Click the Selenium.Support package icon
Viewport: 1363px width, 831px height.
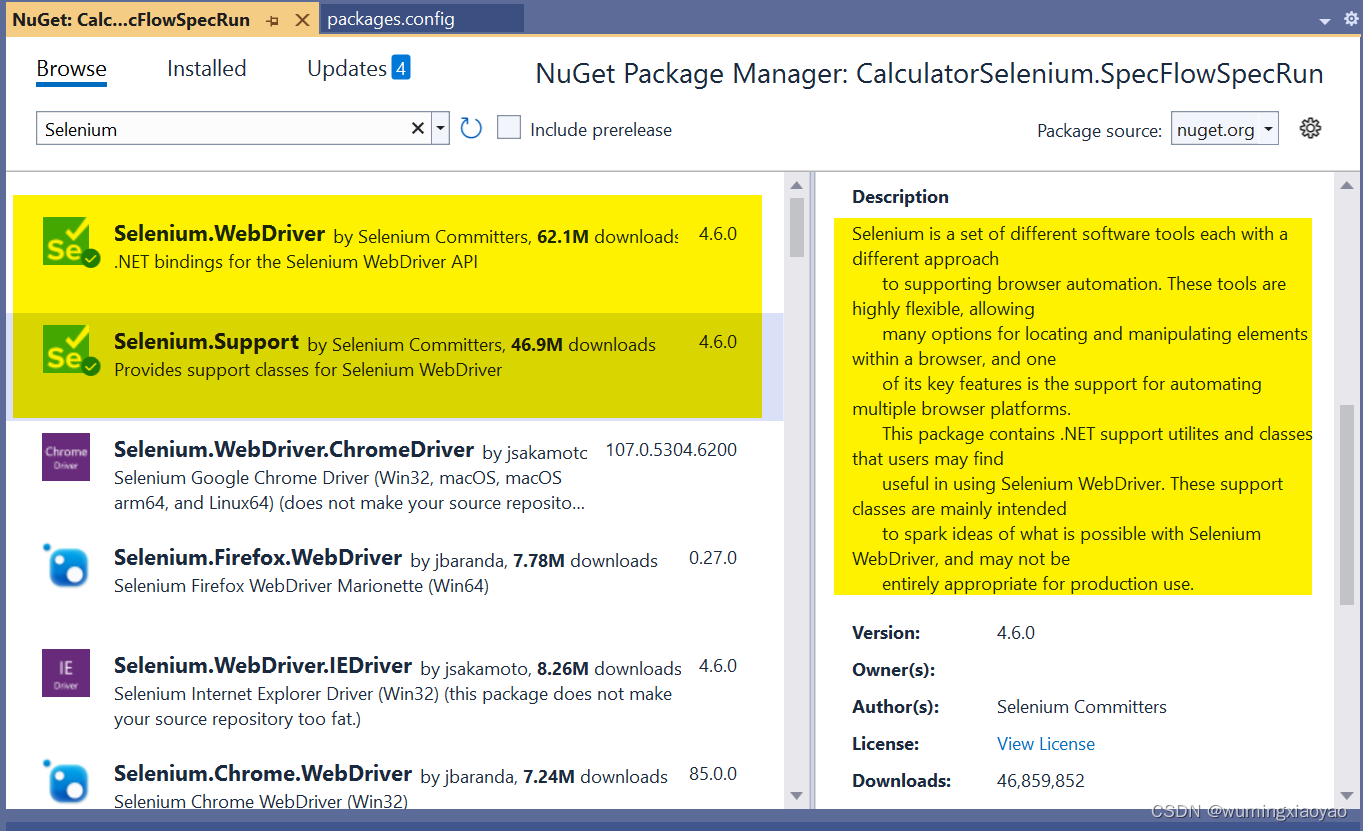(x=71, y=349)
